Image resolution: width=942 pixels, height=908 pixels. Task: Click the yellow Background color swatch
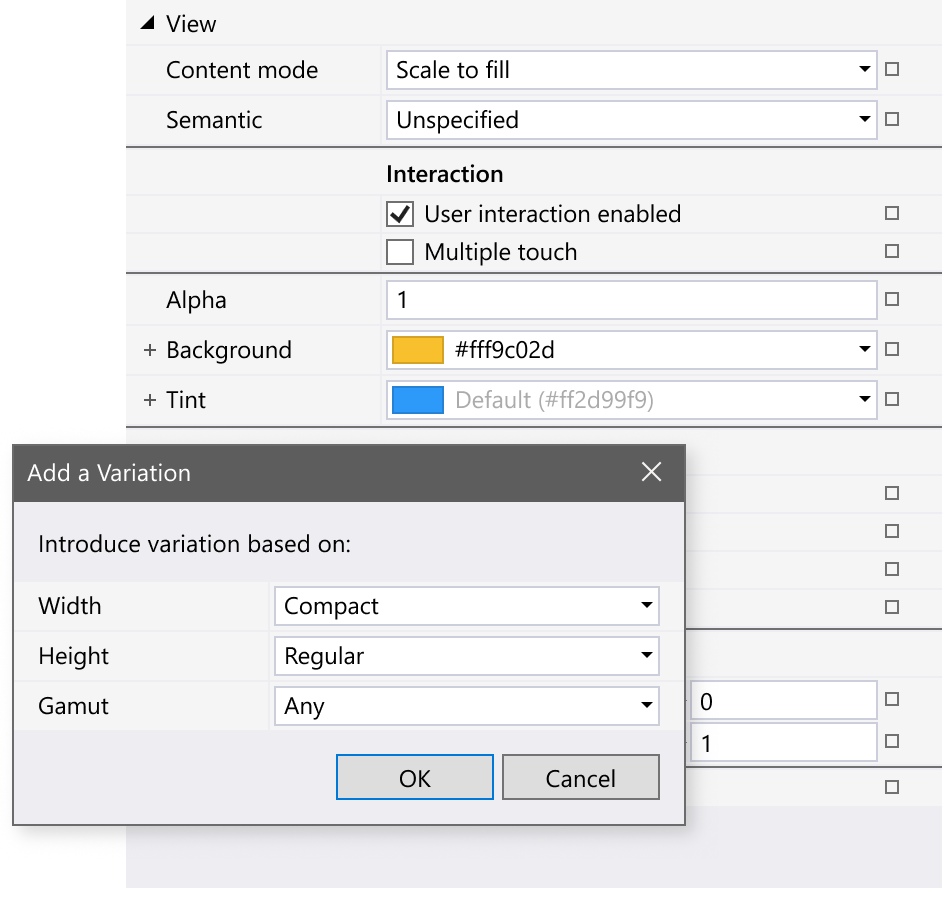pos(419,350)
